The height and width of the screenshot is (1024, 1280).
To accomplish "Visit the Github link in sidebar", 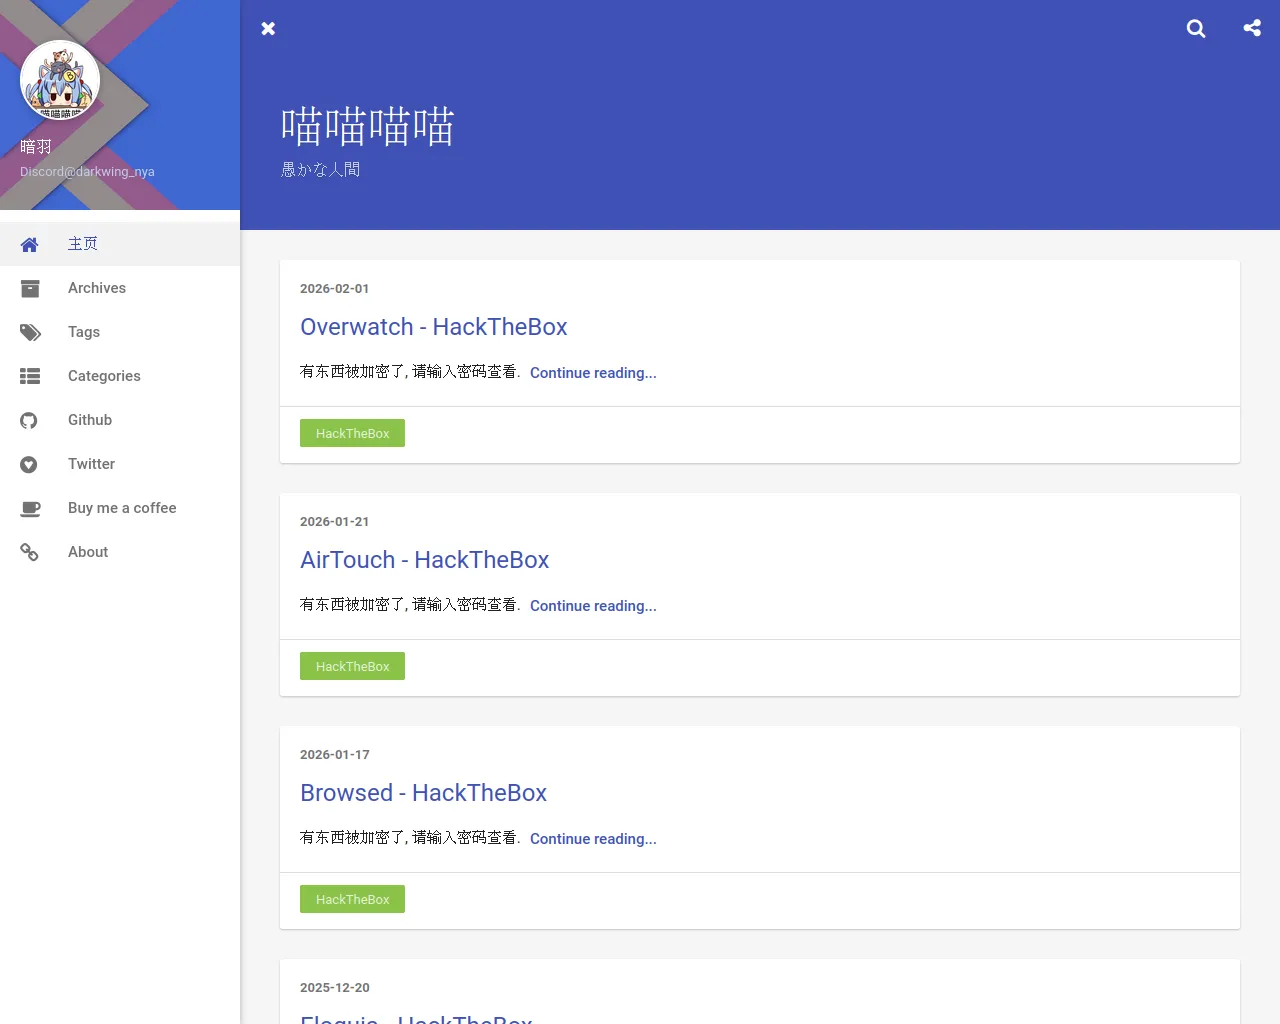I will click(x=120, y=420).
